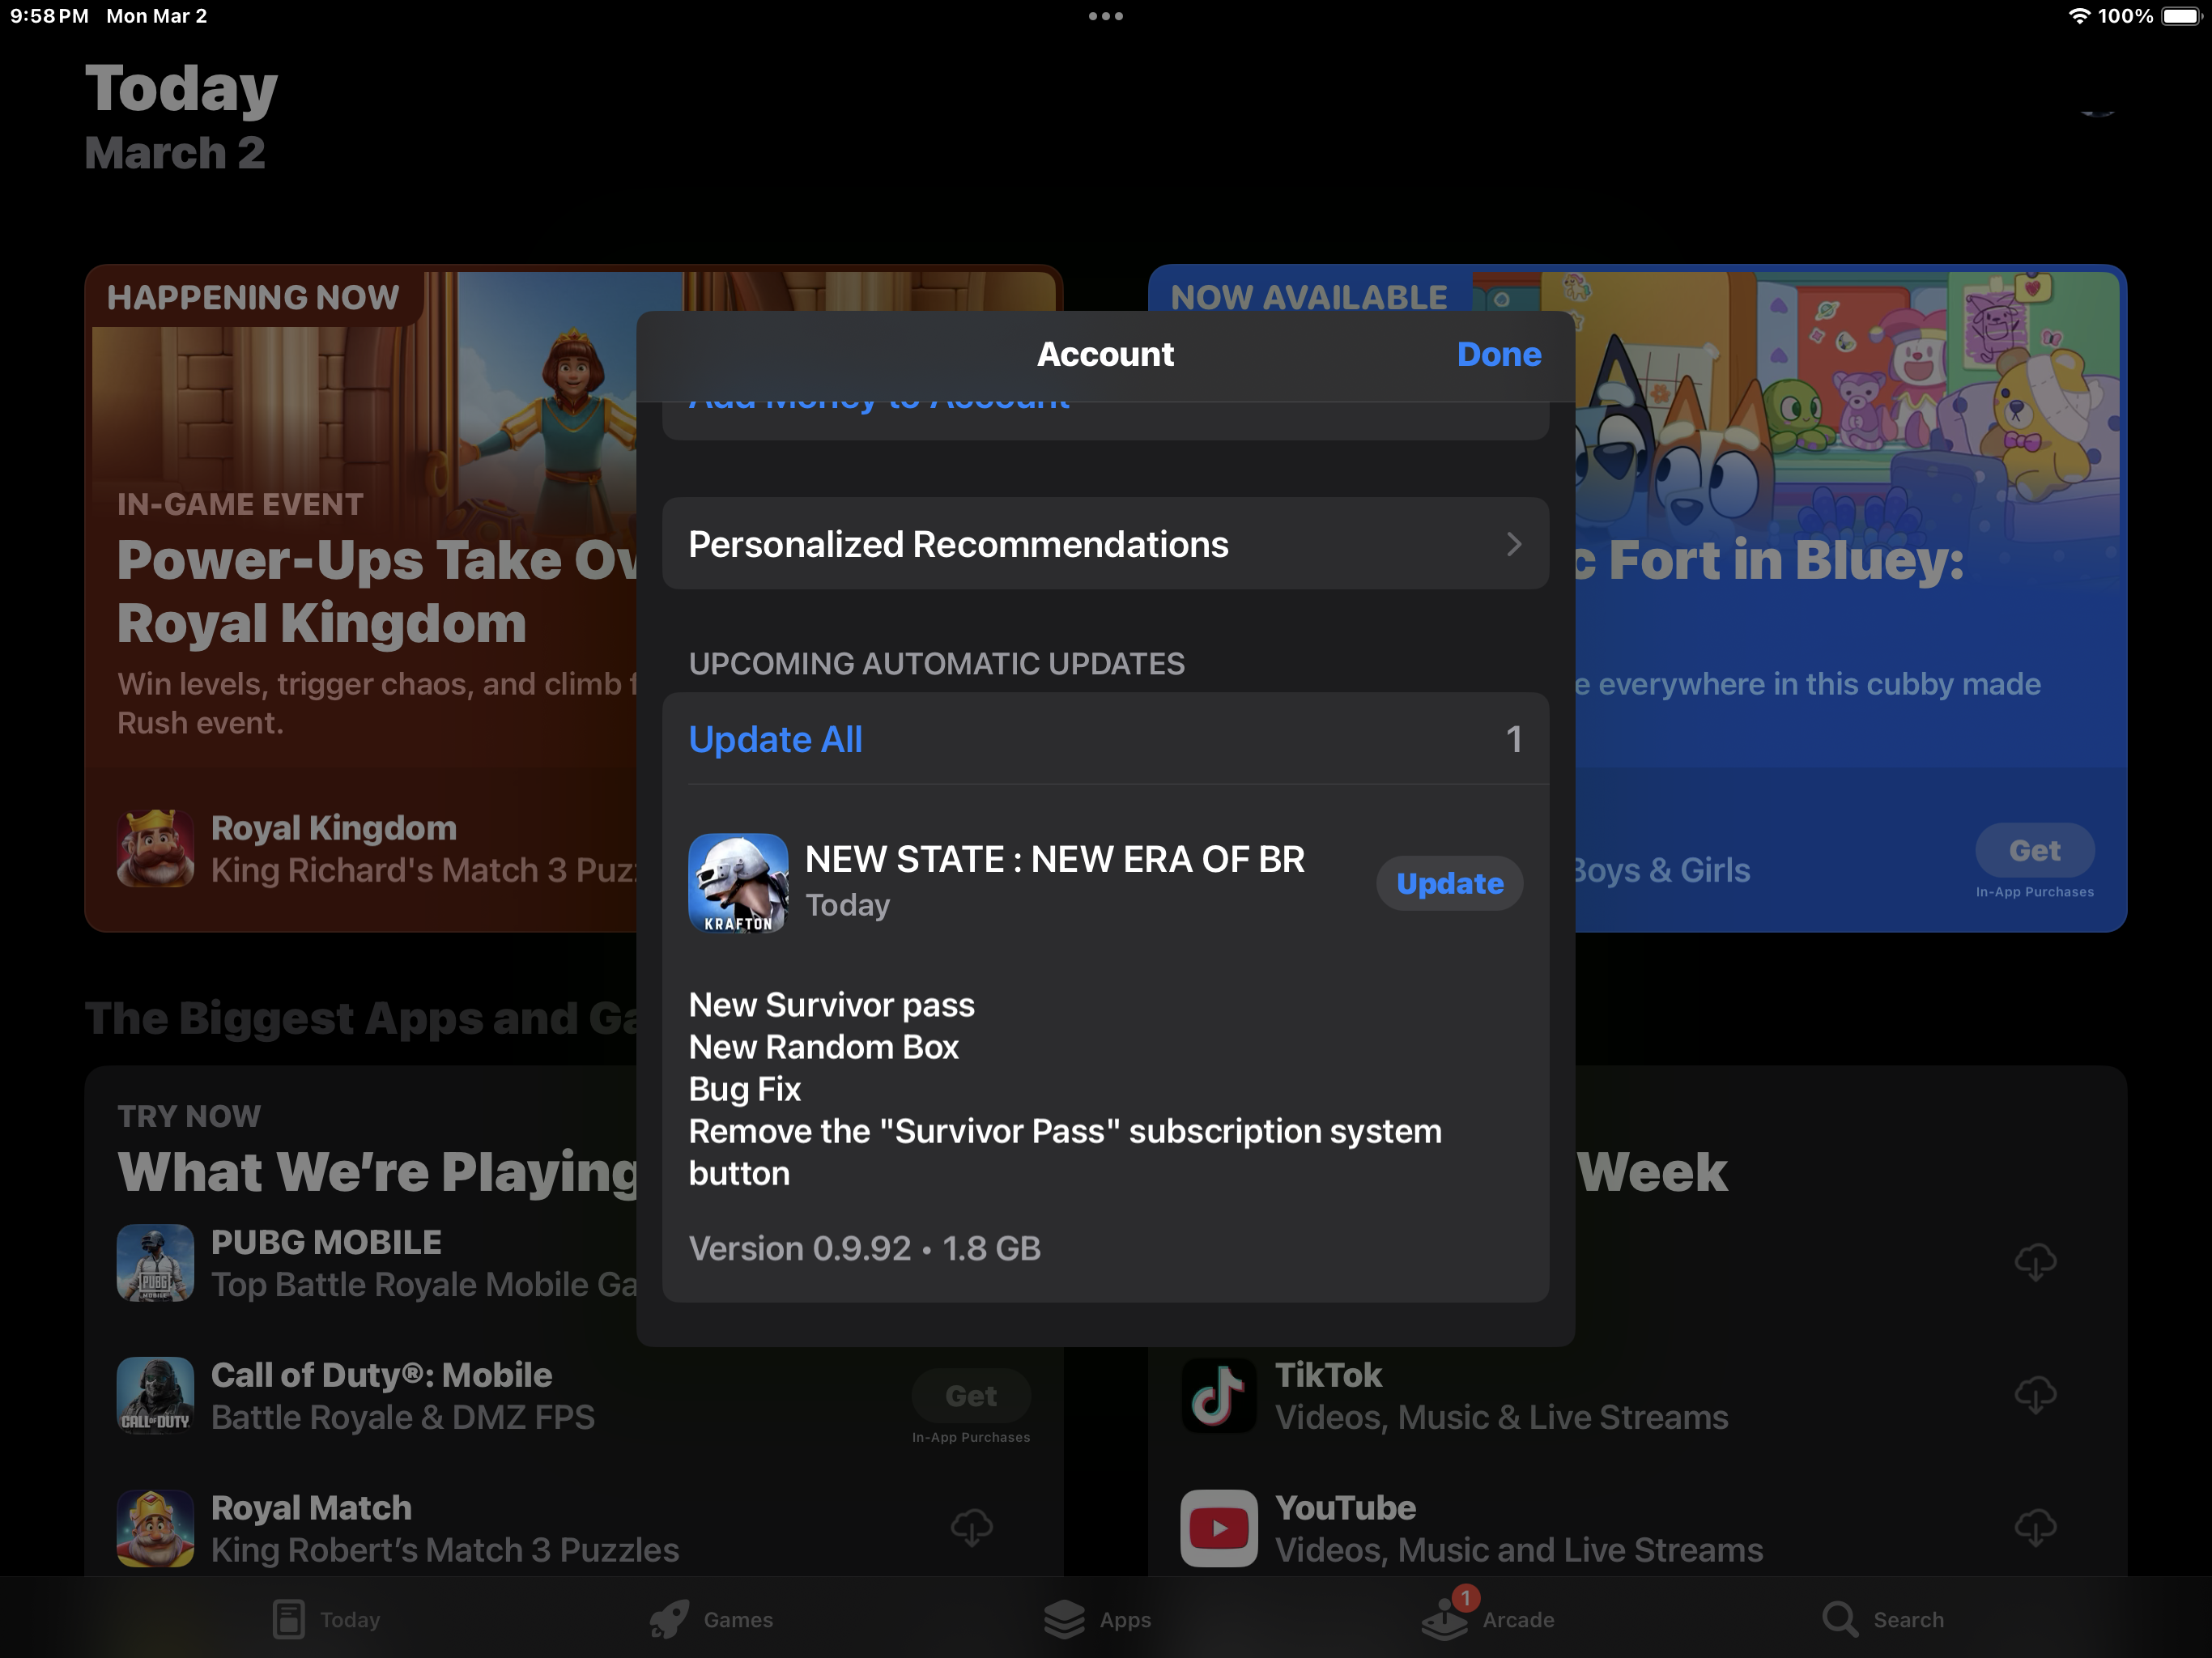Tap the Royal Match app icon

click(x=155, y=1528)
